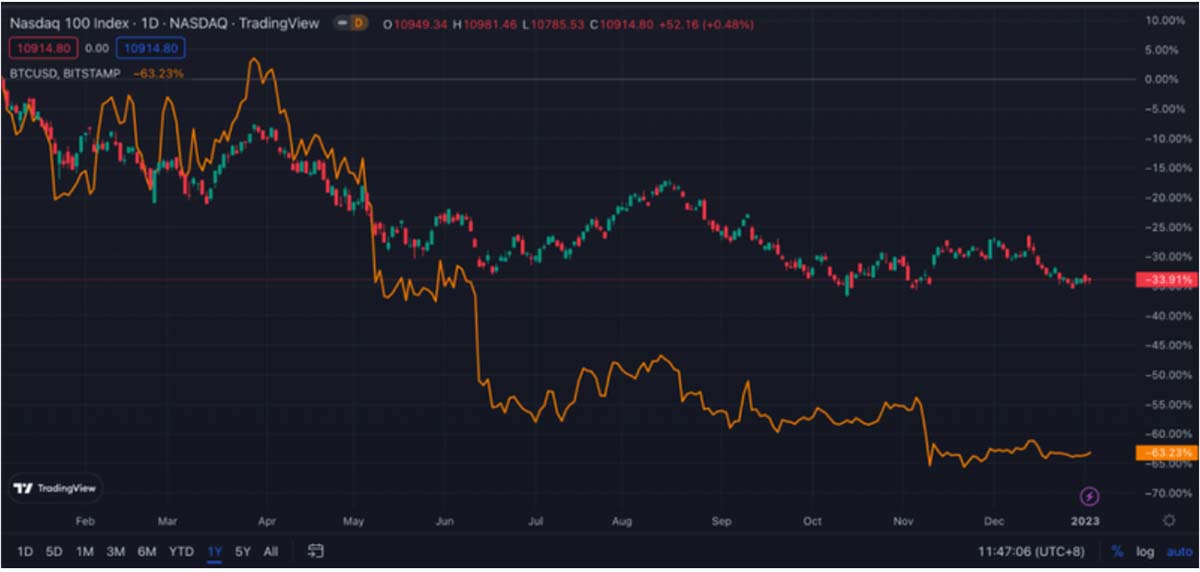This screenshot has width=1200, height=572.
Task: Click the BTCUSD, BITSTAMP legend label
Action: (x=64, y=73)
